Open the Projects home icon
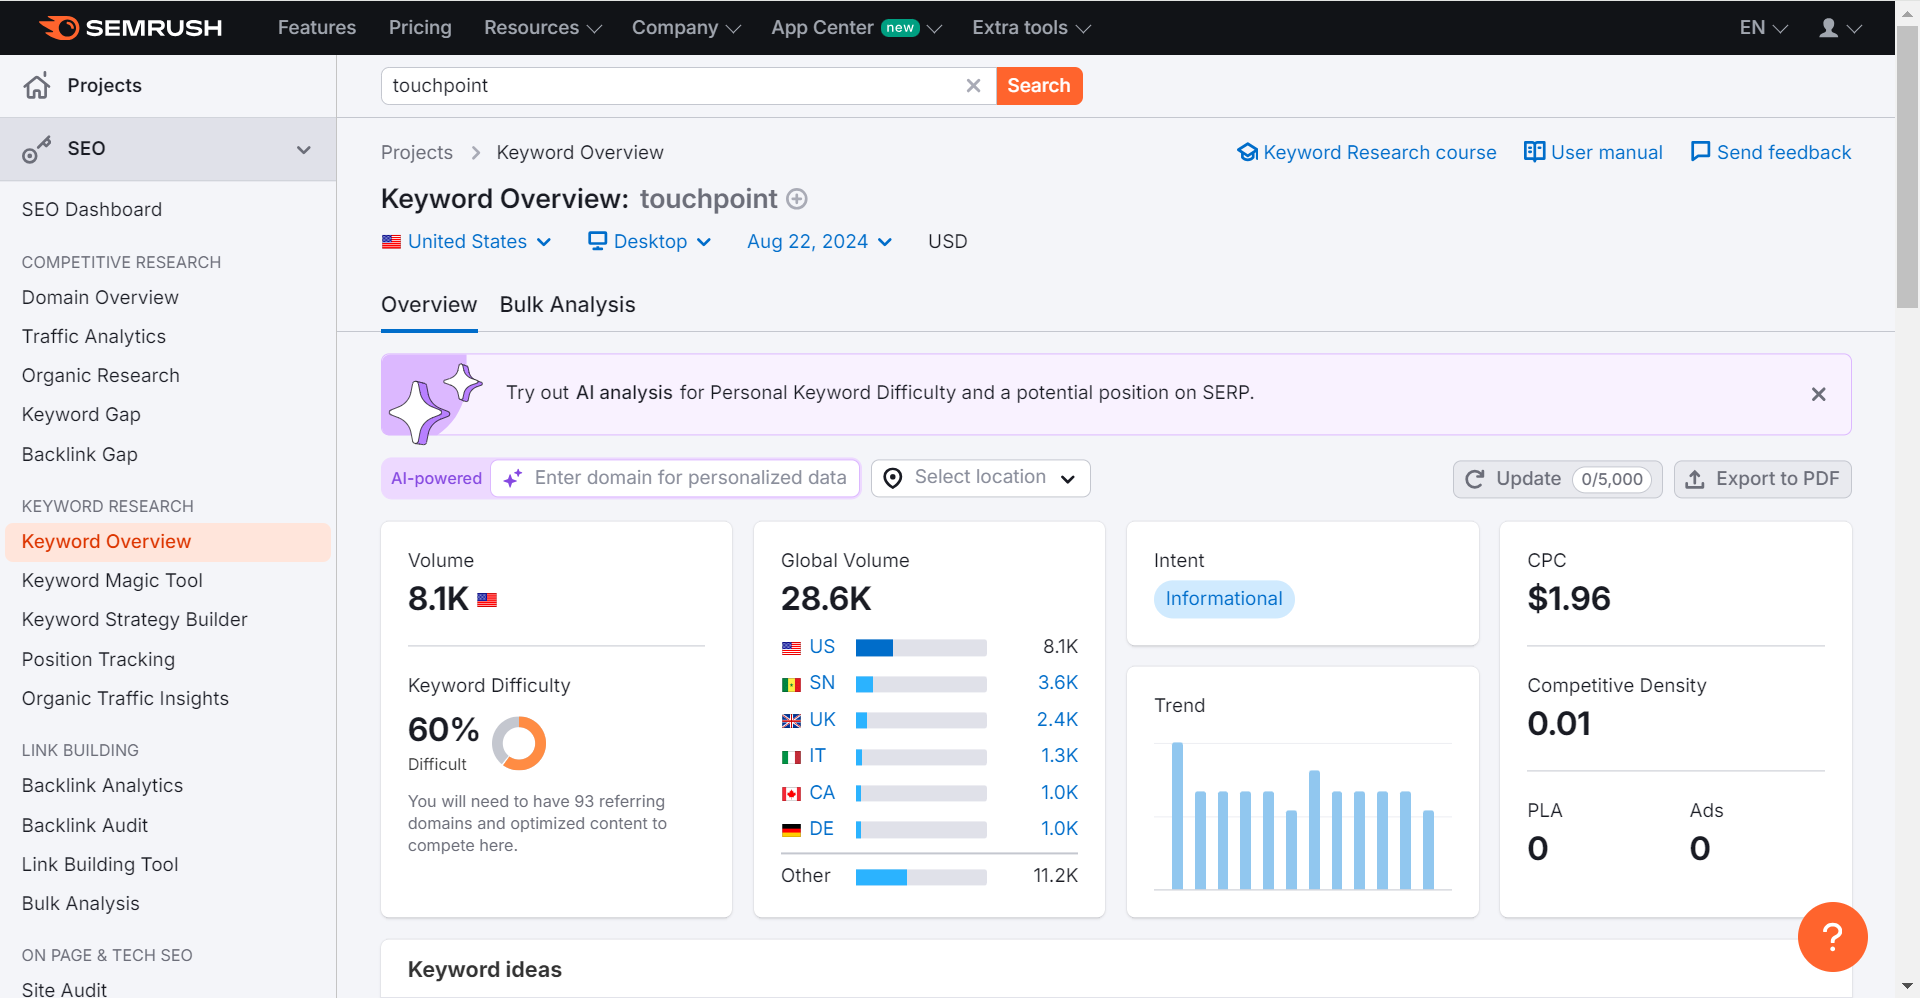This screenshot has width=1920, height=998. [x=37, y=86]
